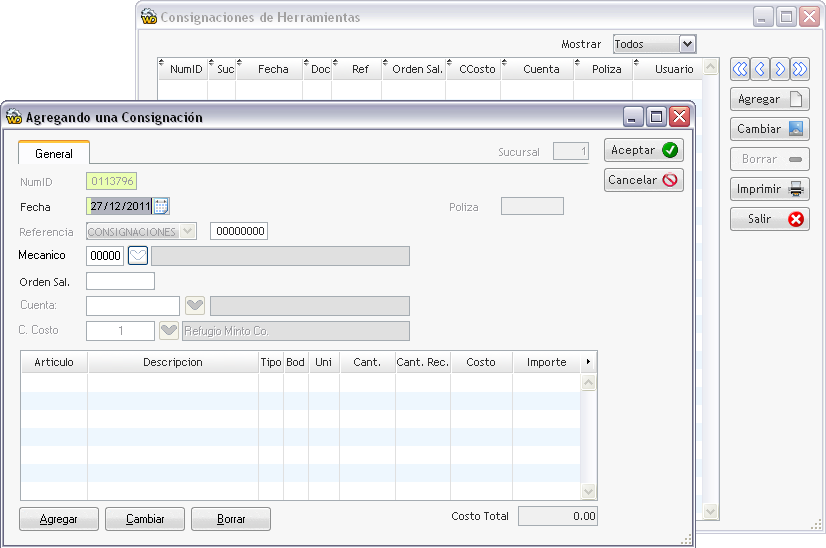This screenshot has width=826, height=548.
Task: Open the Fecha calendar picker icon
Action: point(162,206)
